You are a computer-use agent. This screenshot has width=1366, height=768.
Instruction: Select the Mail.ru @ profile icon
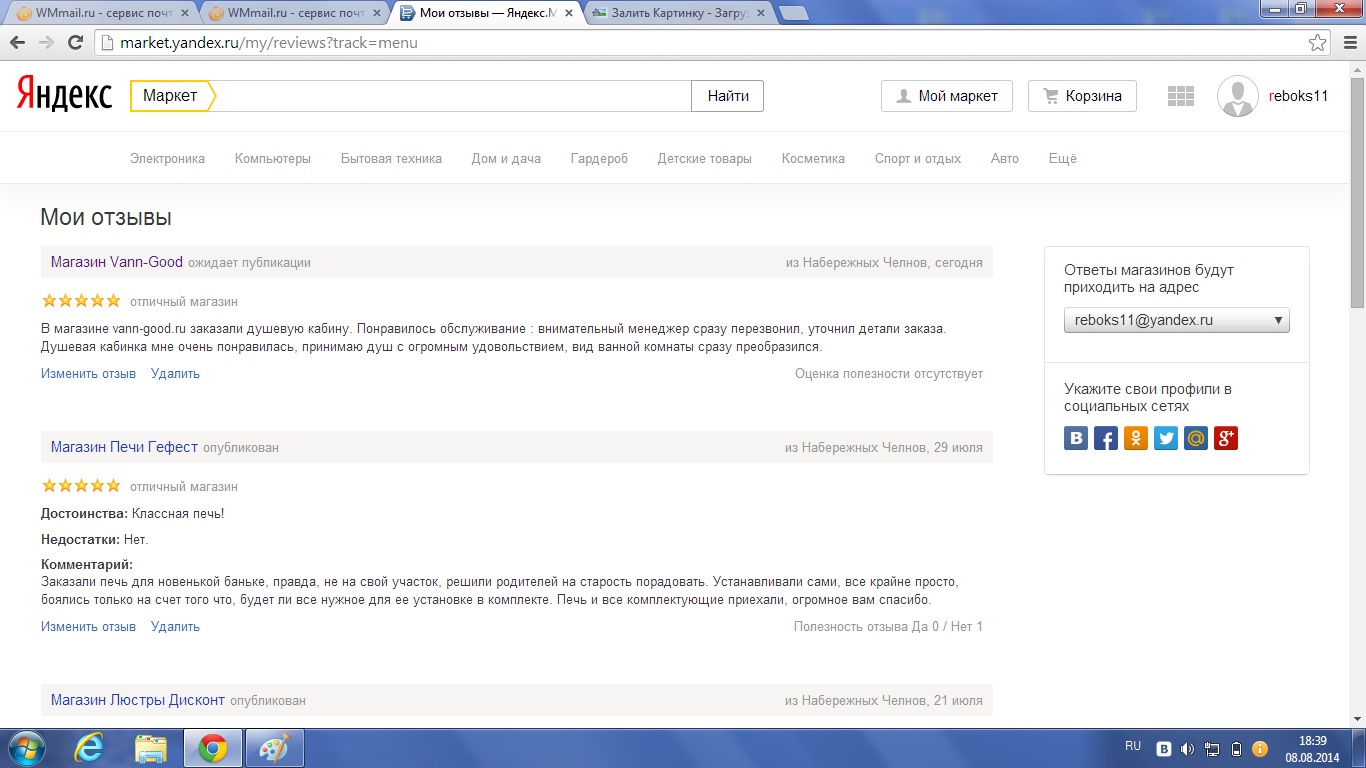[1196, 438]
